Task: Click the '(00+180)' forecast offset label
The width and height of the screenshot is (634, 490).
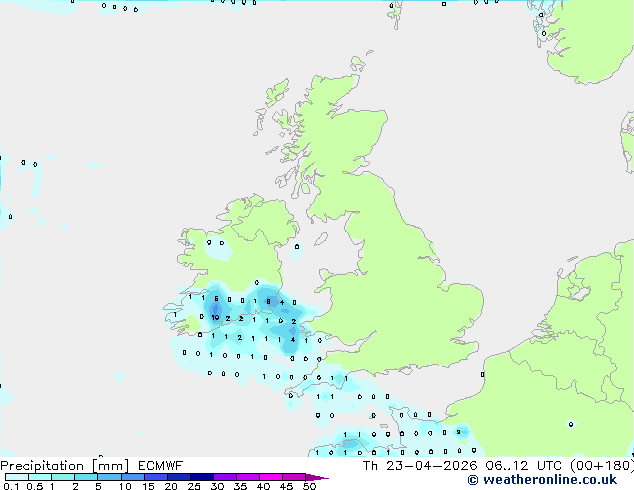Action: [x=602, y=466]
